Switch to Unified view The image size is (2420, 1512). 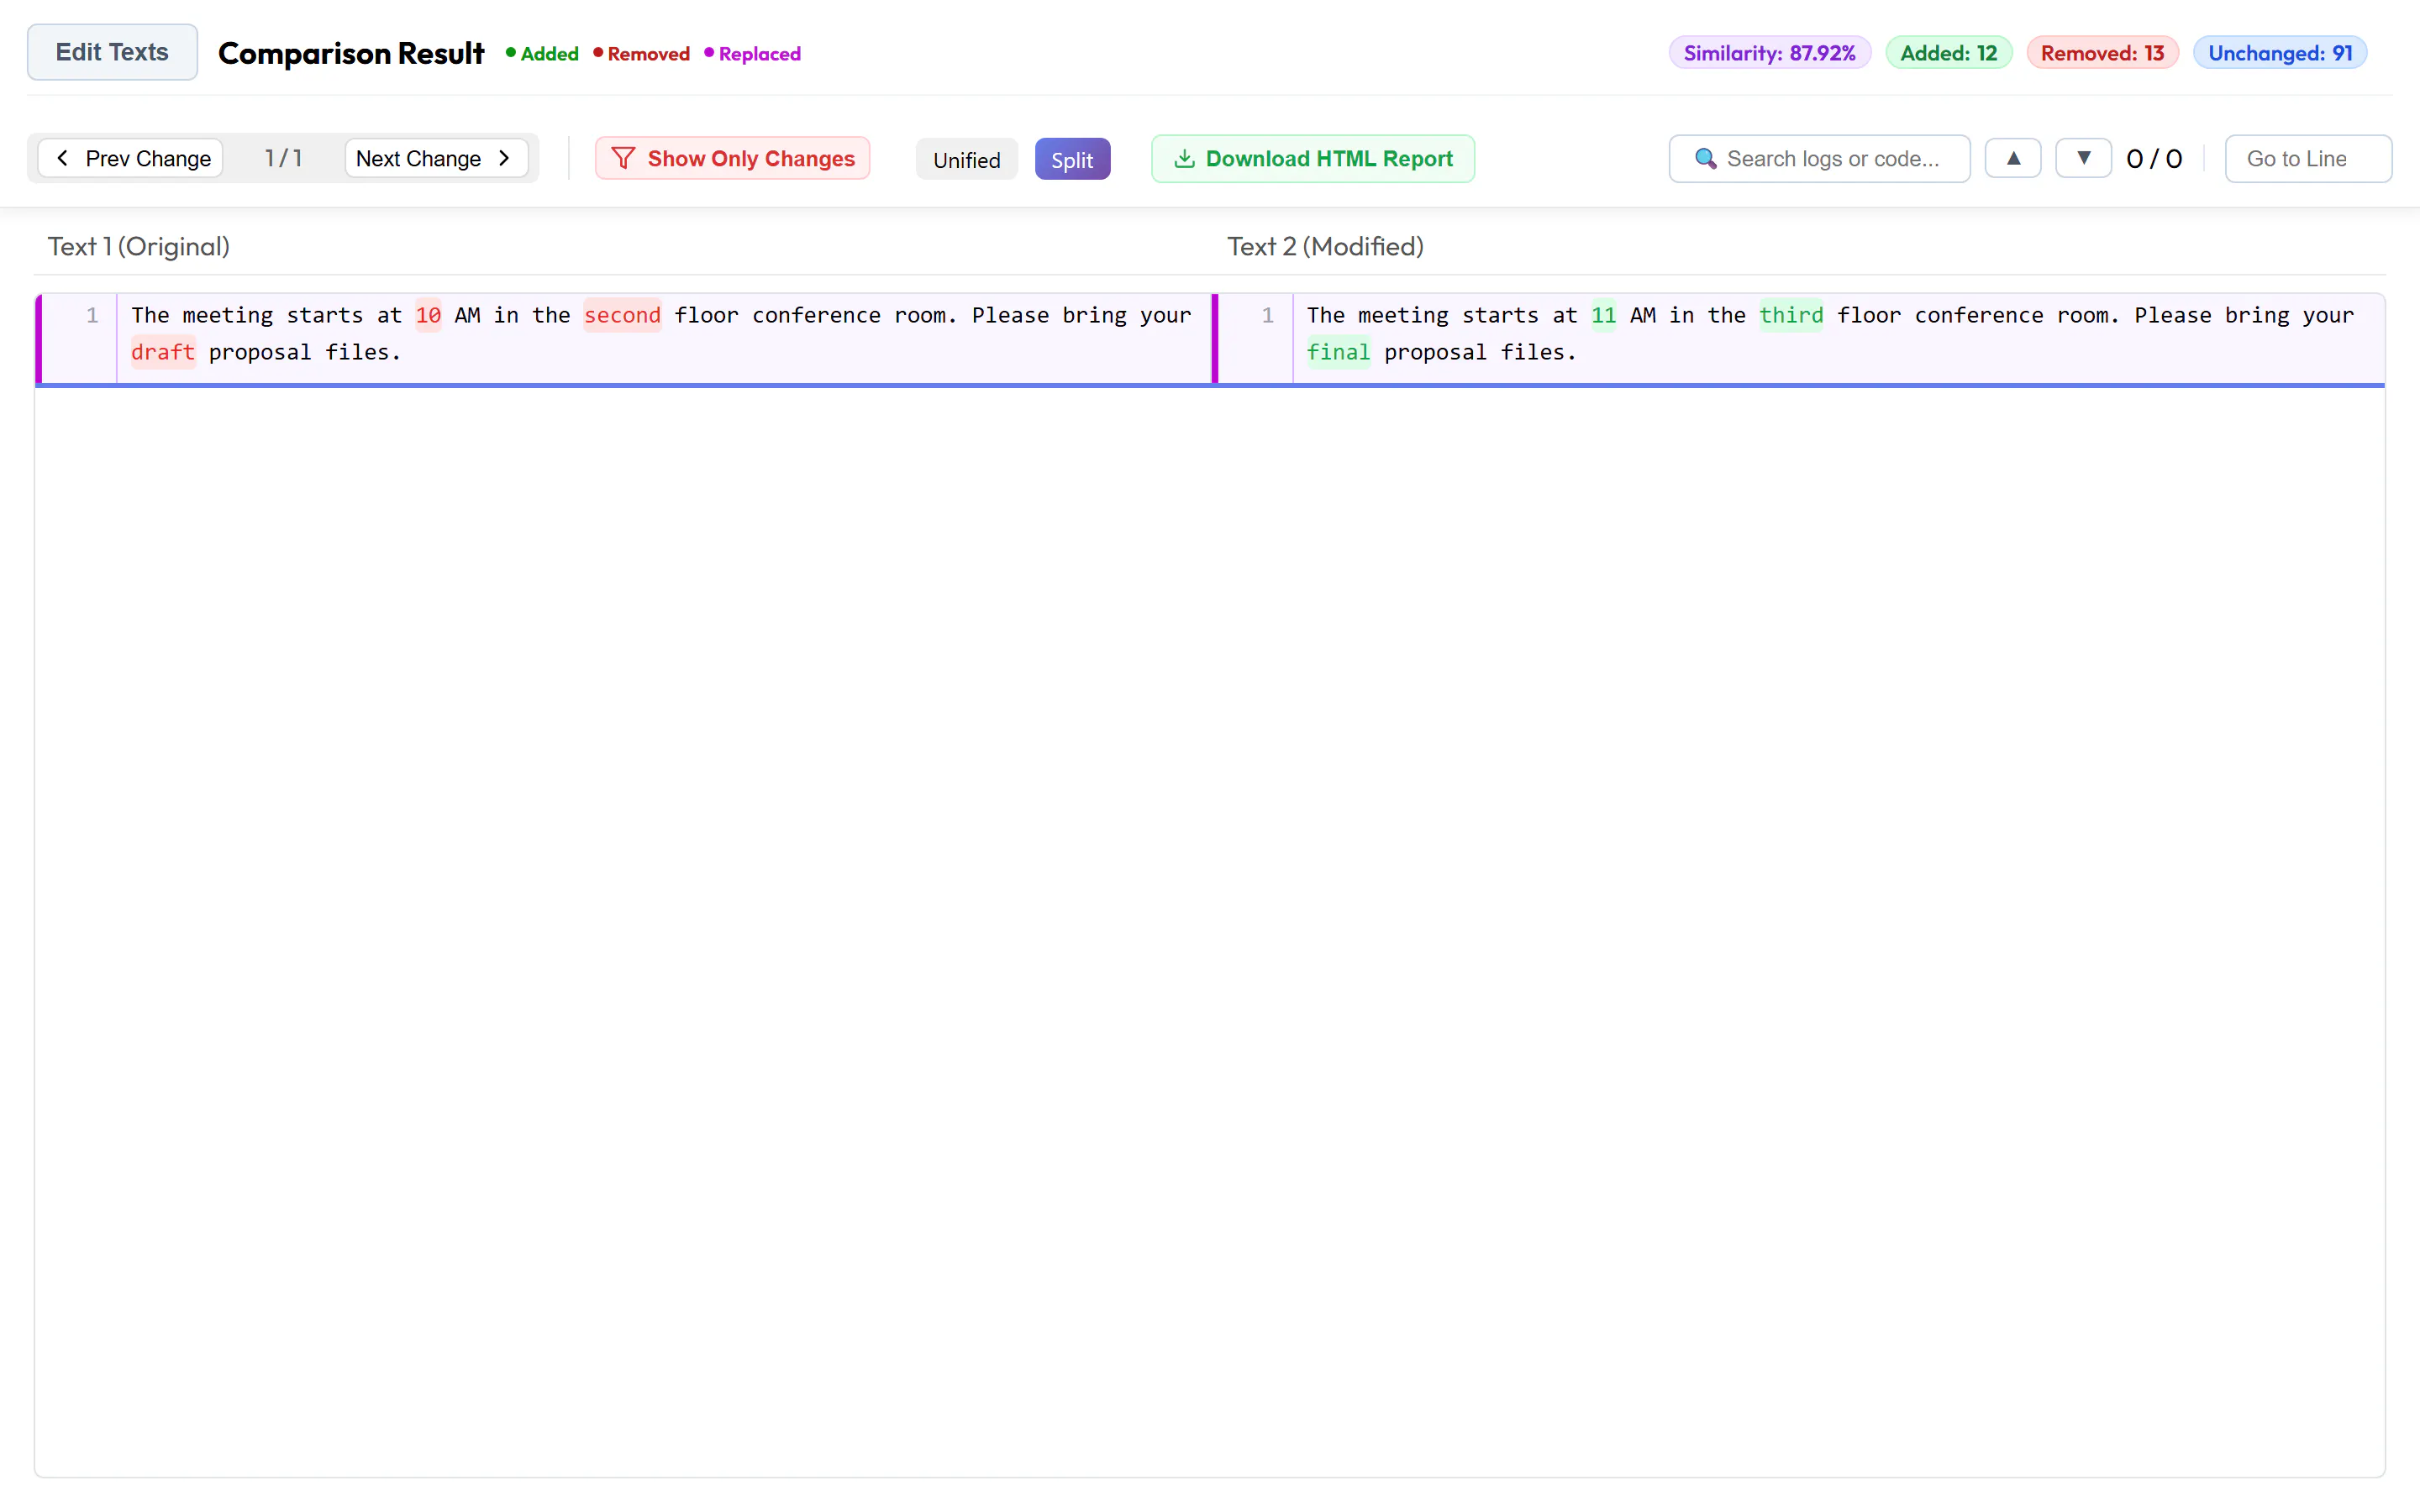coord(966,159)
